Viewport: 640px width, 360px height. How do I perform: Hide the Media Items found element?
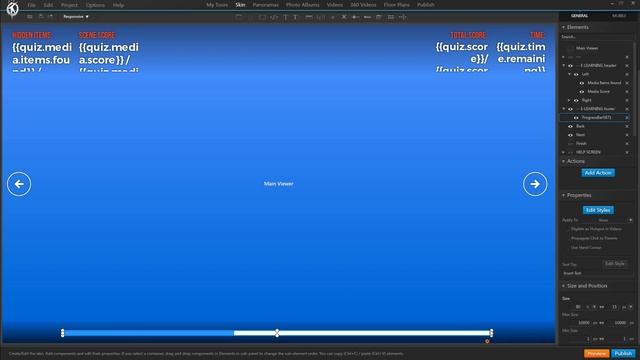tap(582, 83)
